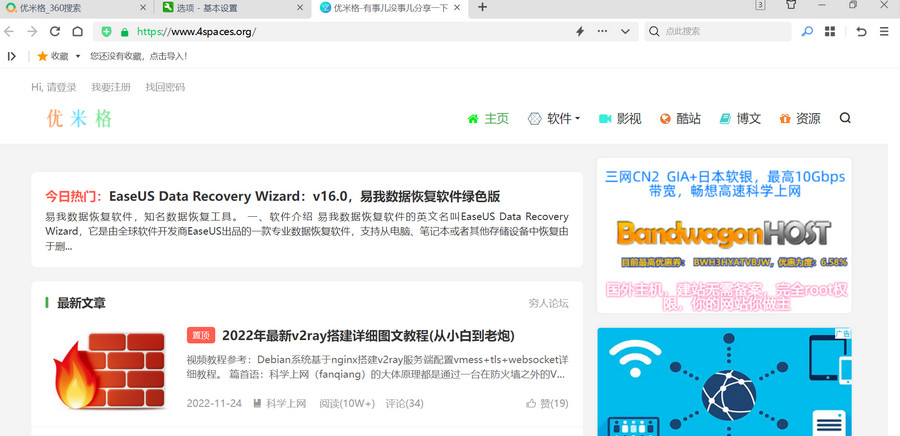Screen dimensions: 900x436
Task: Toggle the bookmarks sidebar expander
Action: pyautogui.click(x=12, y=56)
